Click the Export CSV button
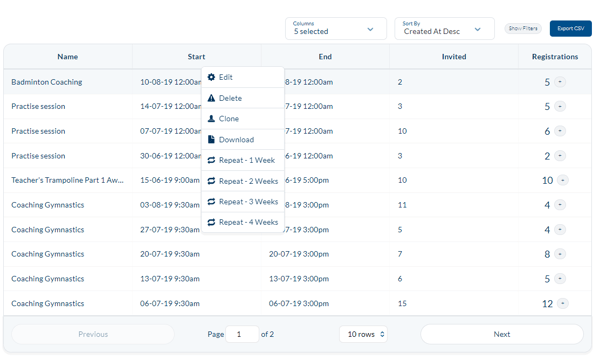Image resolution: width=600 pixels, height=360 pixels. click(571, 28)
